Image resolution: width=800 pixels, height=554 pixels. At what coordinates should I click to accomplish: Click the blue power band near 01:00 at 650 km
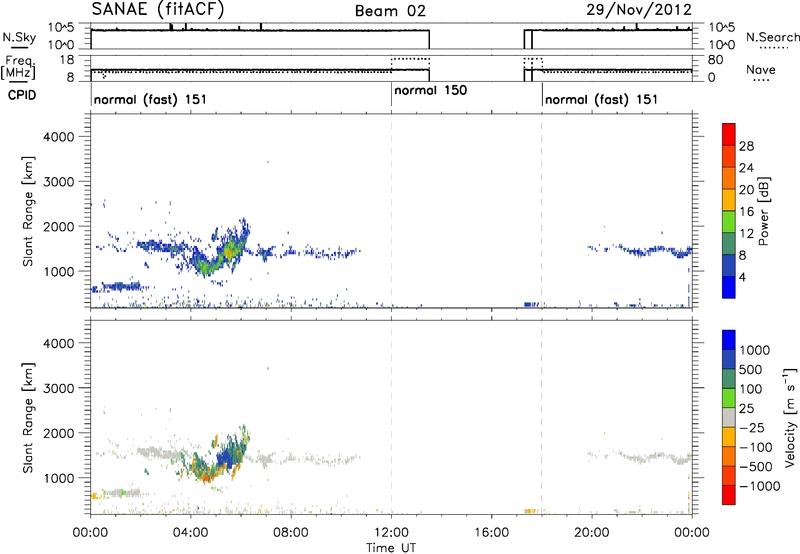click(x=121, y=287)
